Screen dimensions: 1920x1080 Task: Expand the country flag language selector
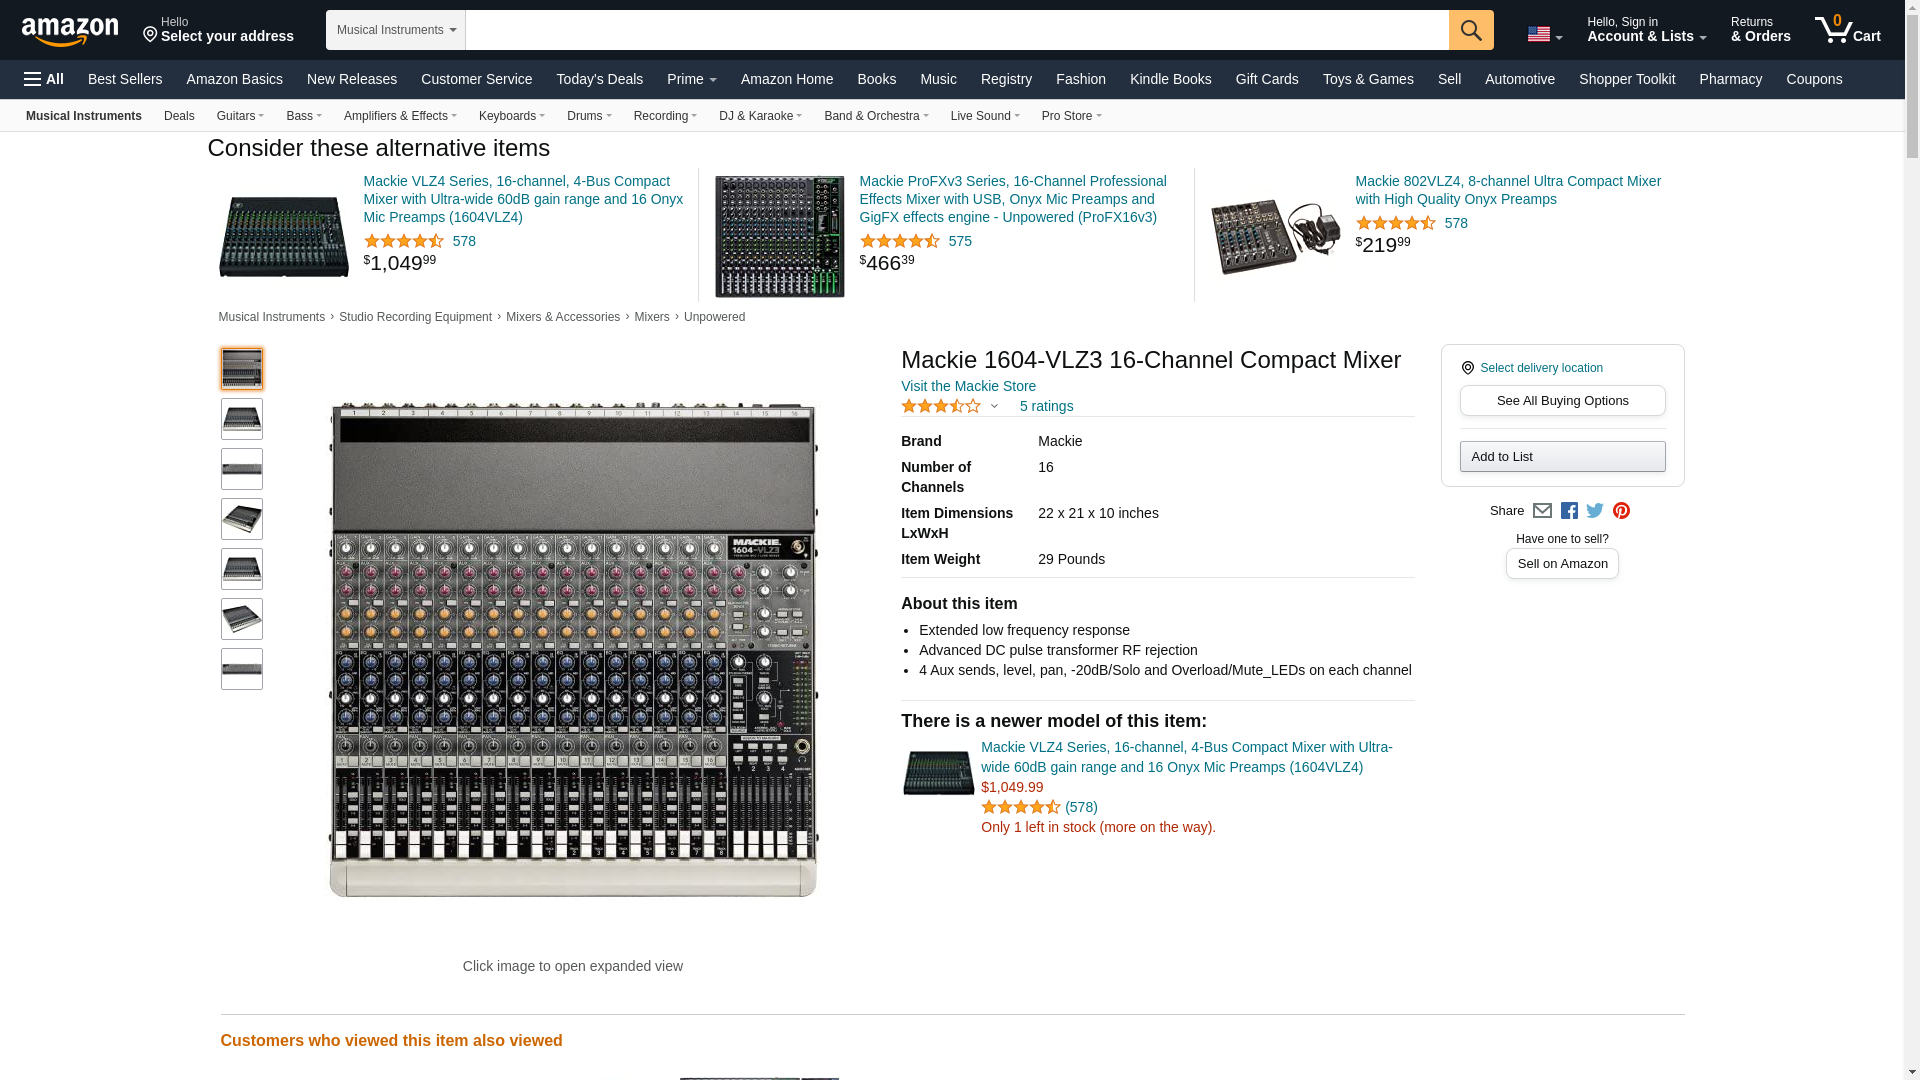click(1544, 35)
